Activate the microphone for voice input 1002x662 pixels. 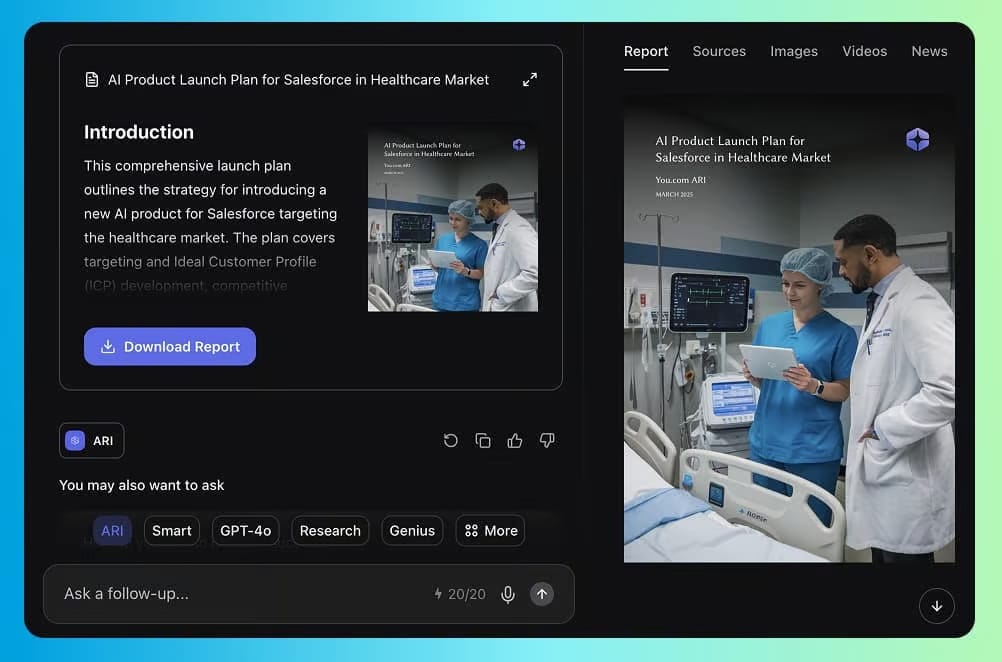point(508,594)
